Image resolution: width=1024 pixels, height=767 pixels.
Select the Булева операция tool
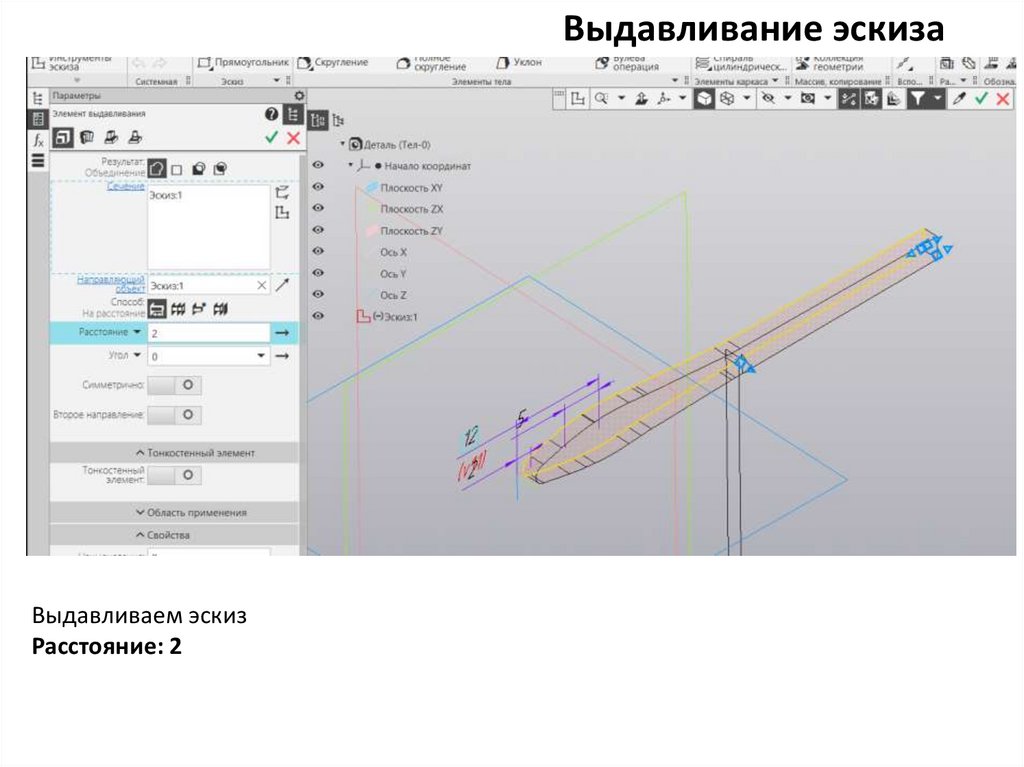[627, 63]
